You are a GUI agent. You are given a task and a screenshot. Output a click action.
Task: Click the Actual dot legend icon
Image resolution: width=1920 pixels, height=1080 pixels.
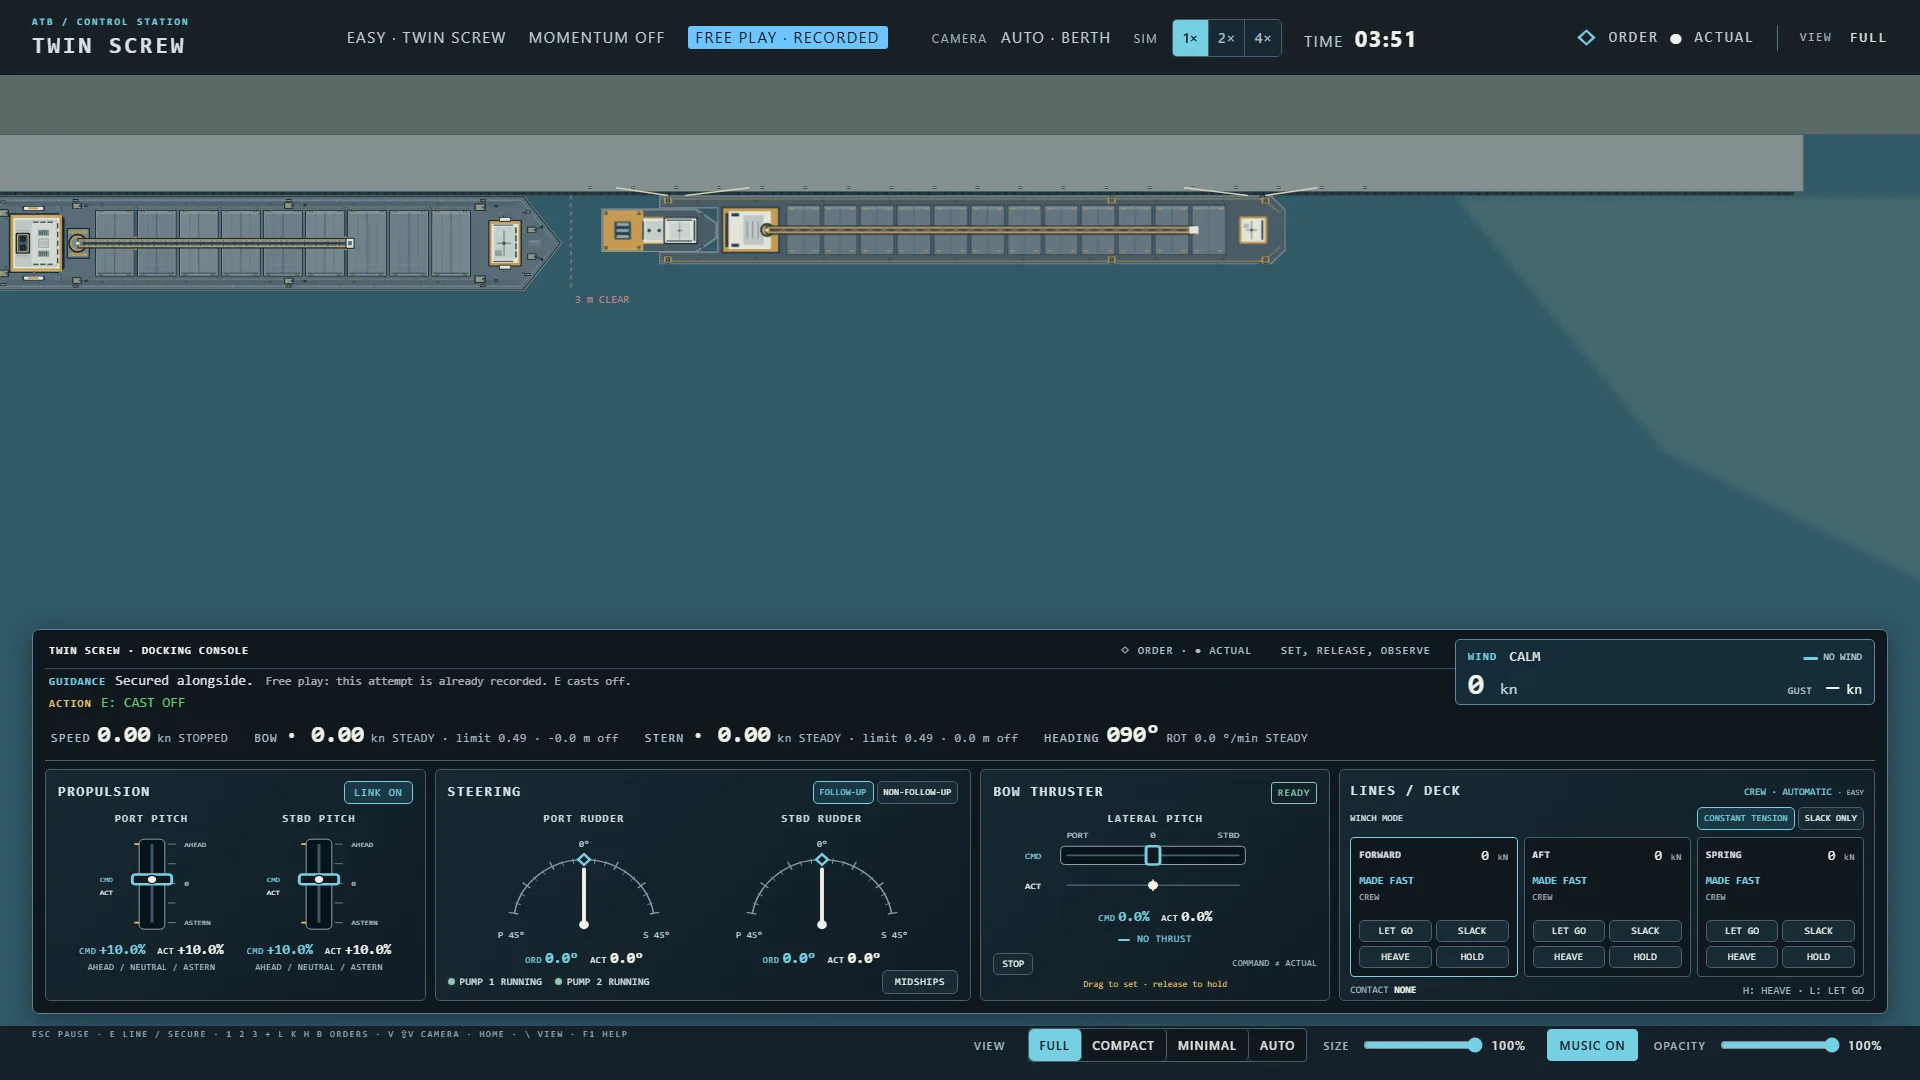coord(1676,39)
